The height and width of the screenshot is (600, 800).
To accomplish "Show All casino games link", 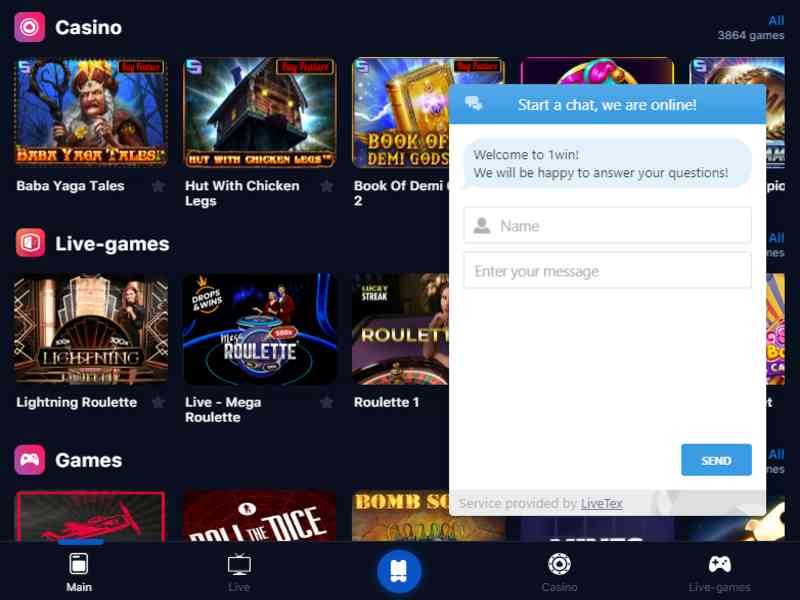I will pos(776,20).
